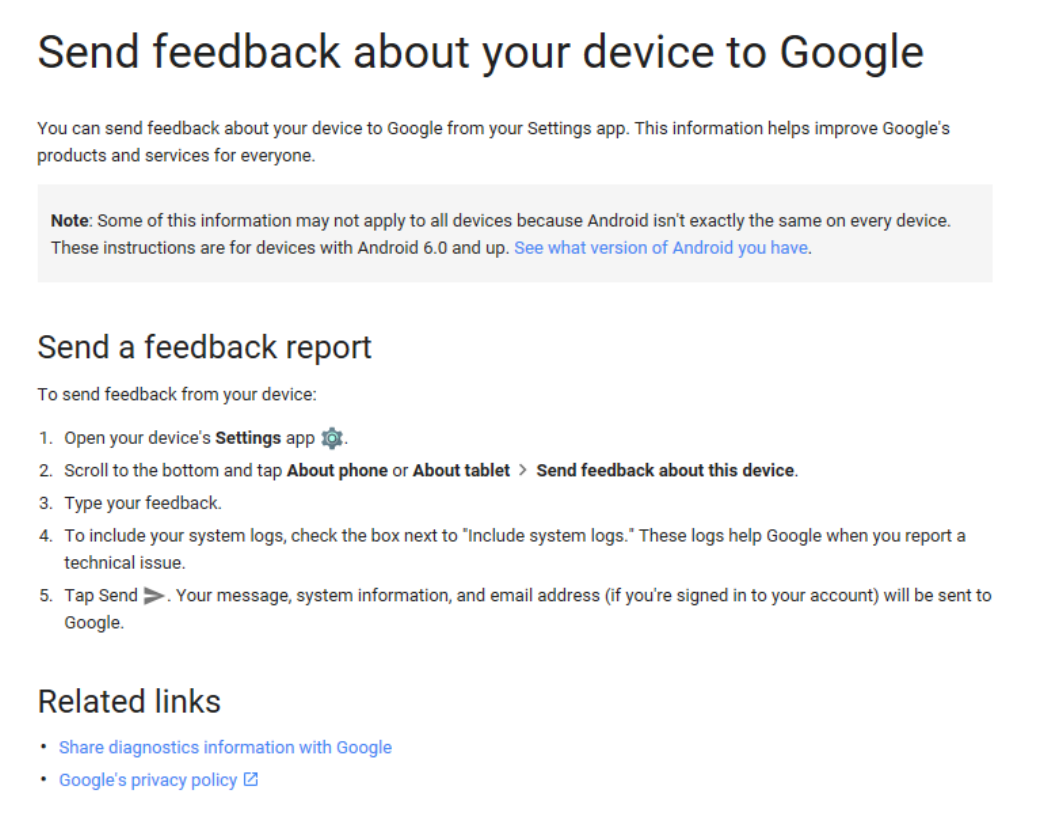The image size is (1047, 816).
Task: Click 'Send feedback about this device' bold text
Action: [x=666, y=471]
